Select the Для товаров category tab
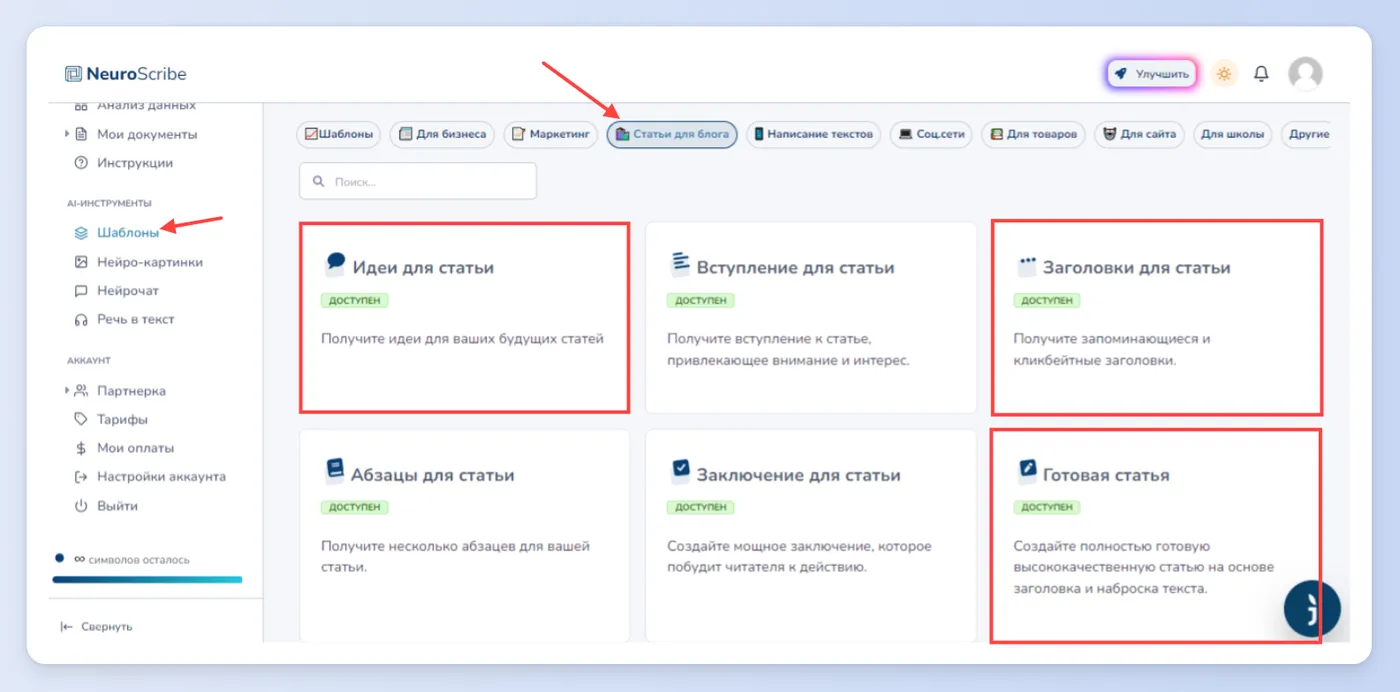The width and height of the screenshot is (1400, 692). coord(1033,134)
